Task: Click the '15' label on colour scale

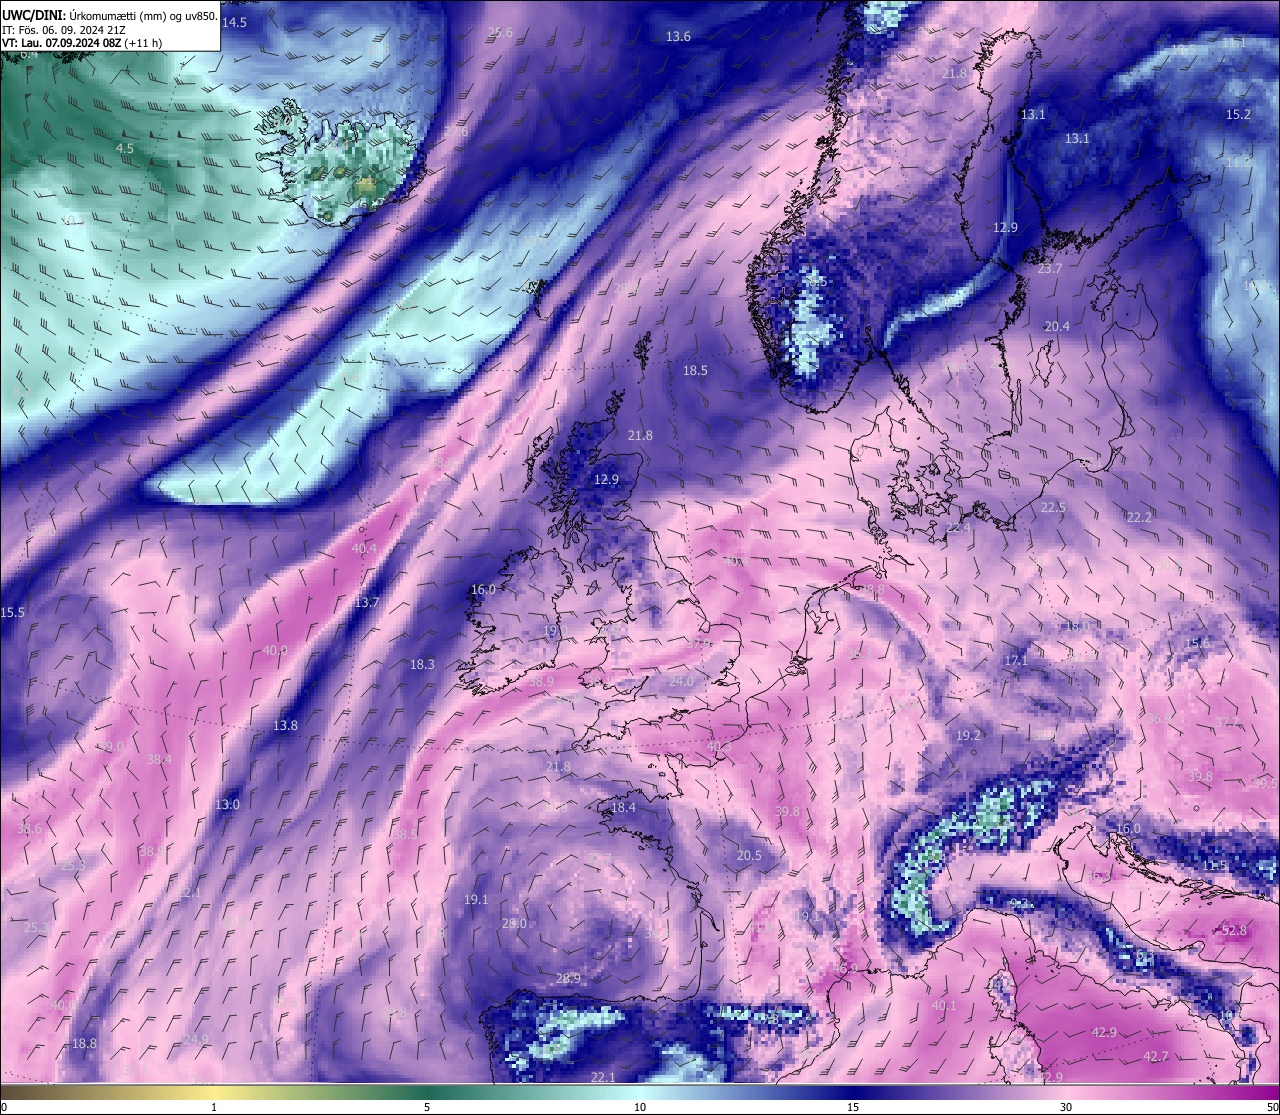Action: click(x=853, y=1107)
